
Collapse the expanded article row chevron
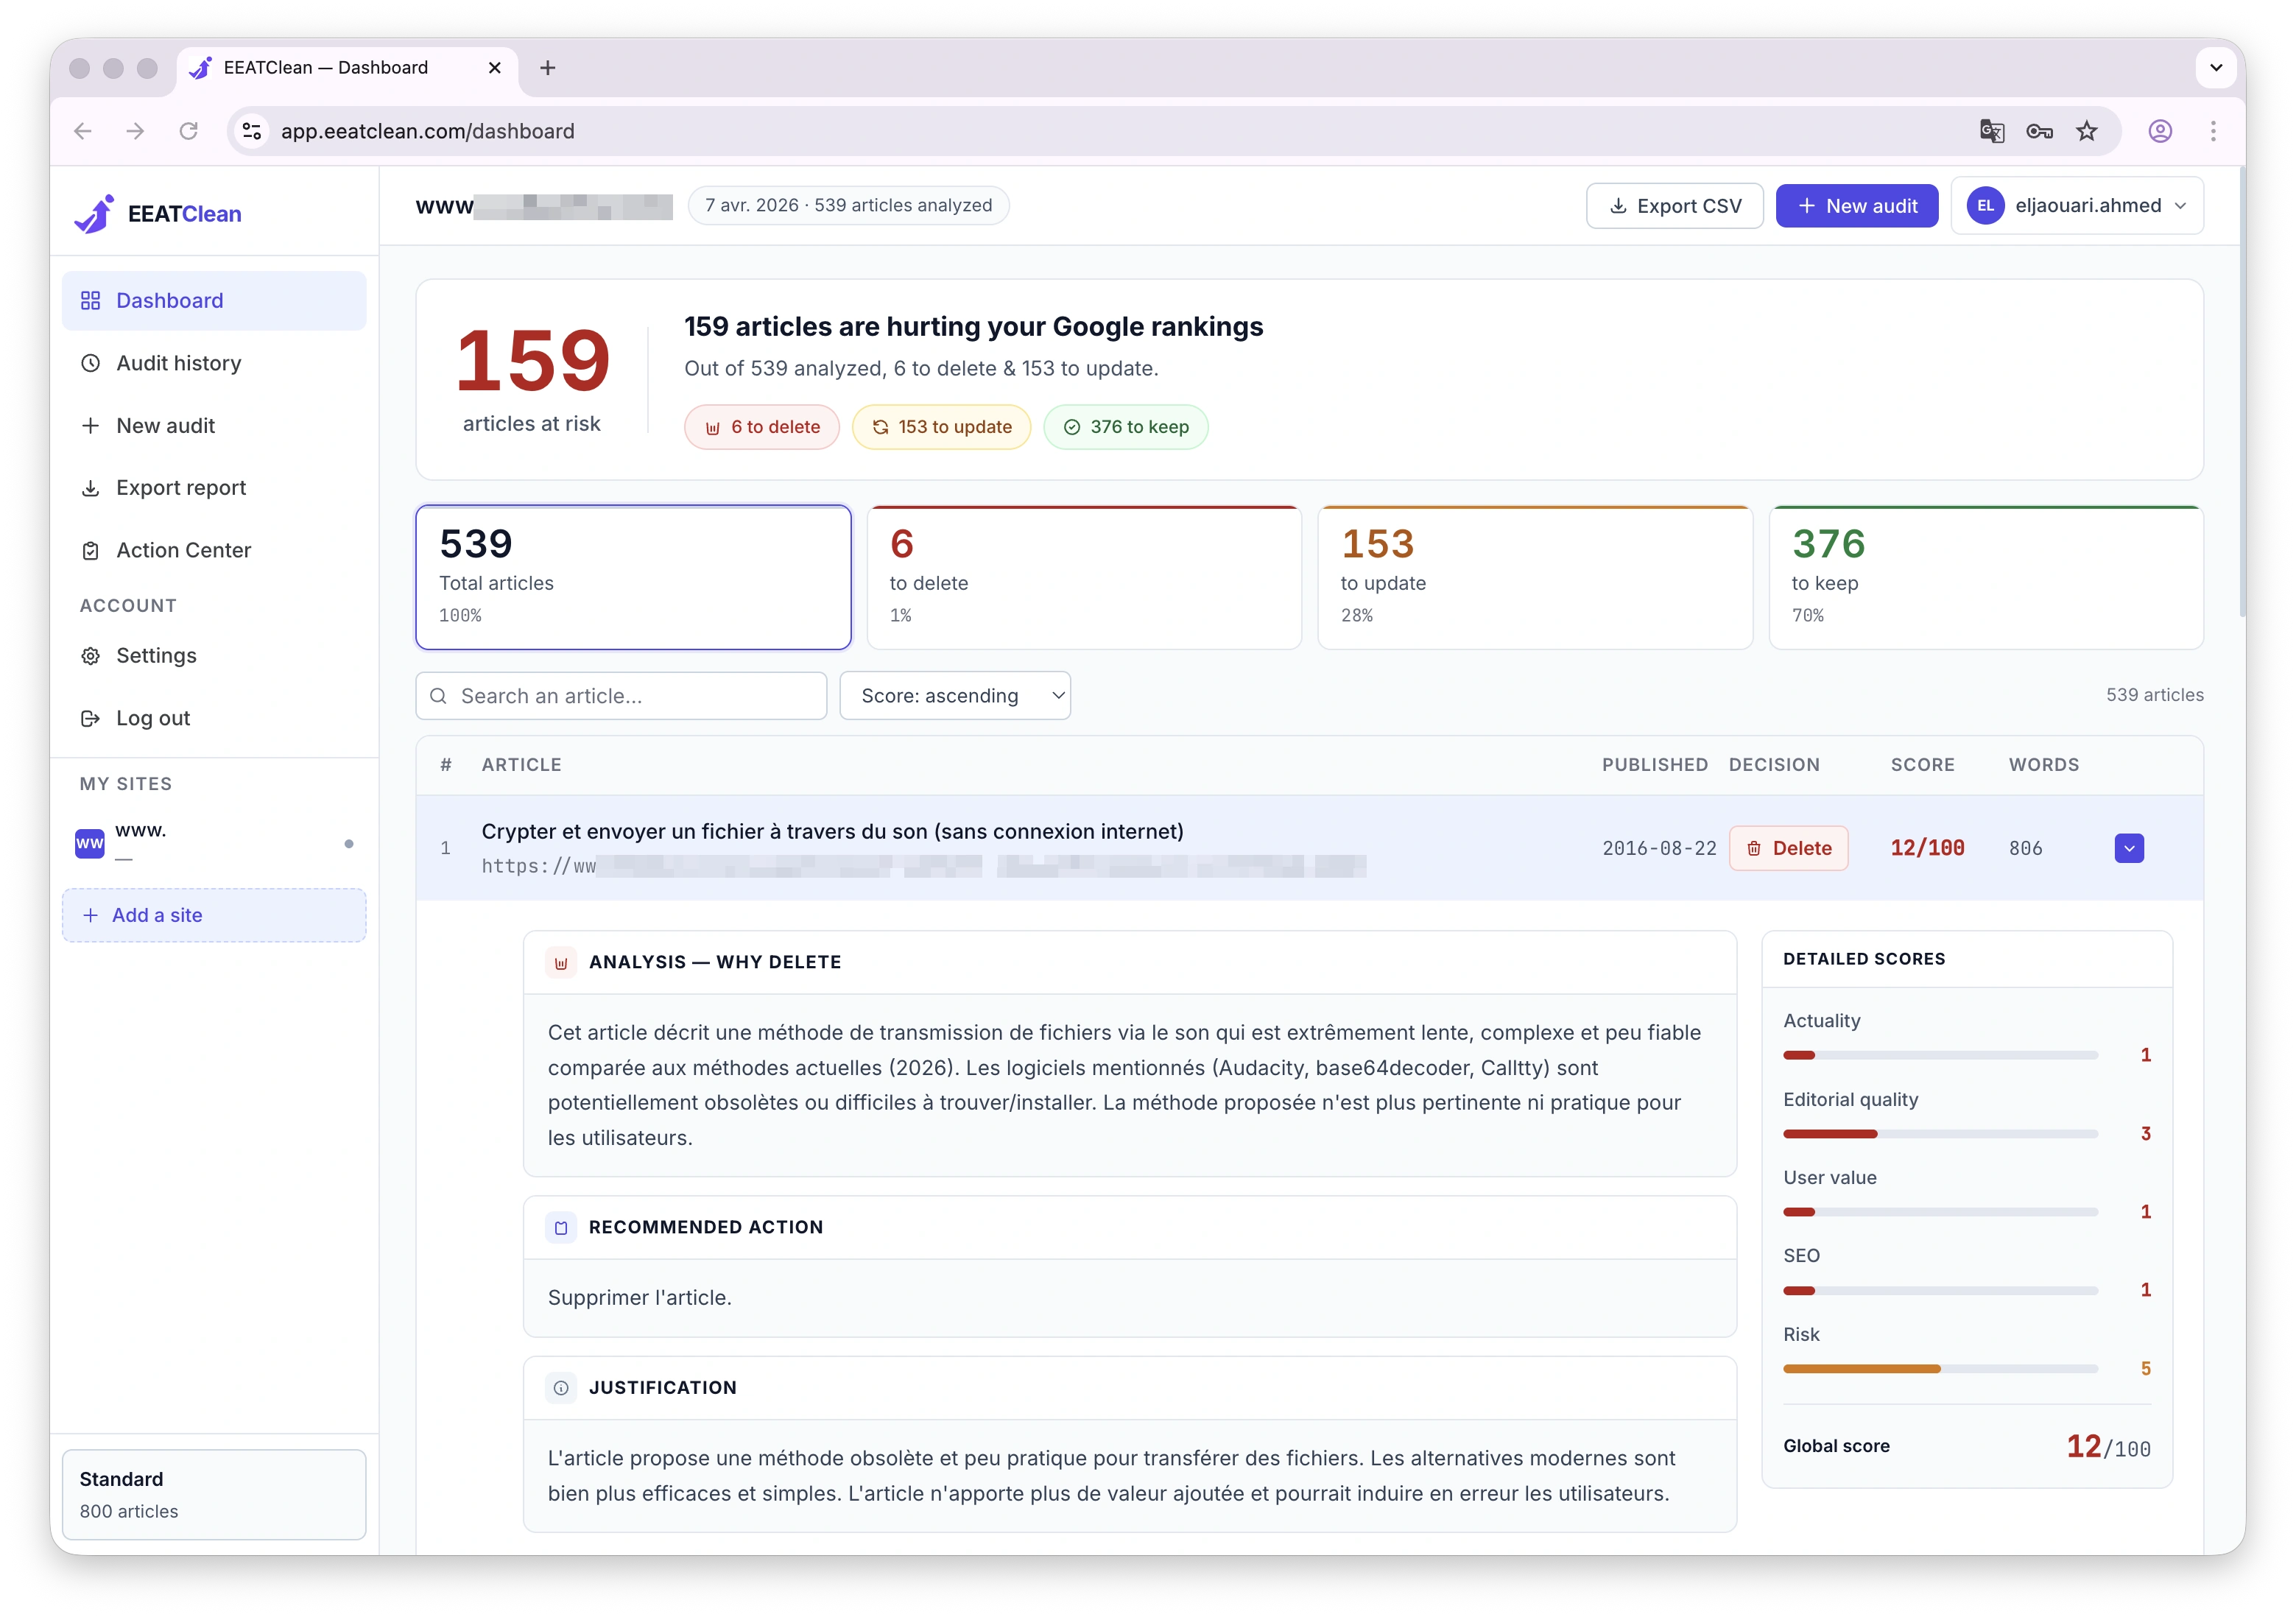pos(2130,847)
